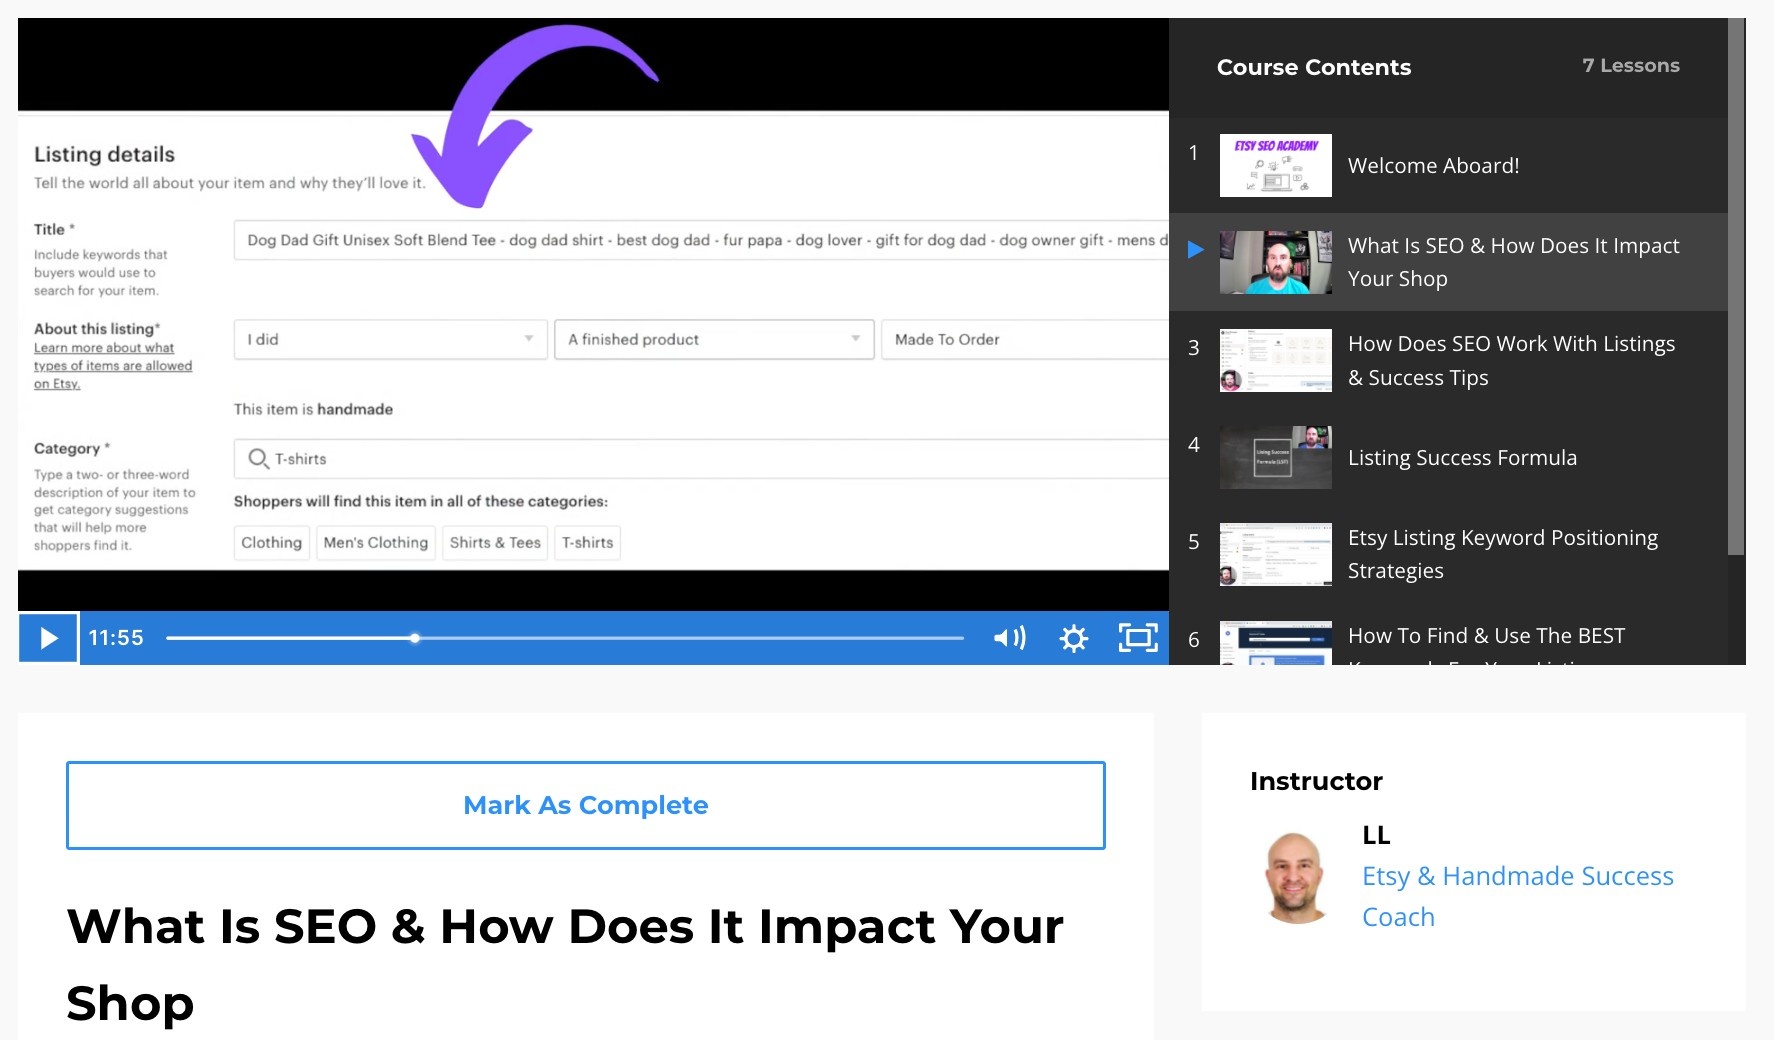
Task: Open video settings gear icon
Action: pyautogui.click(x=1074, y=638)
